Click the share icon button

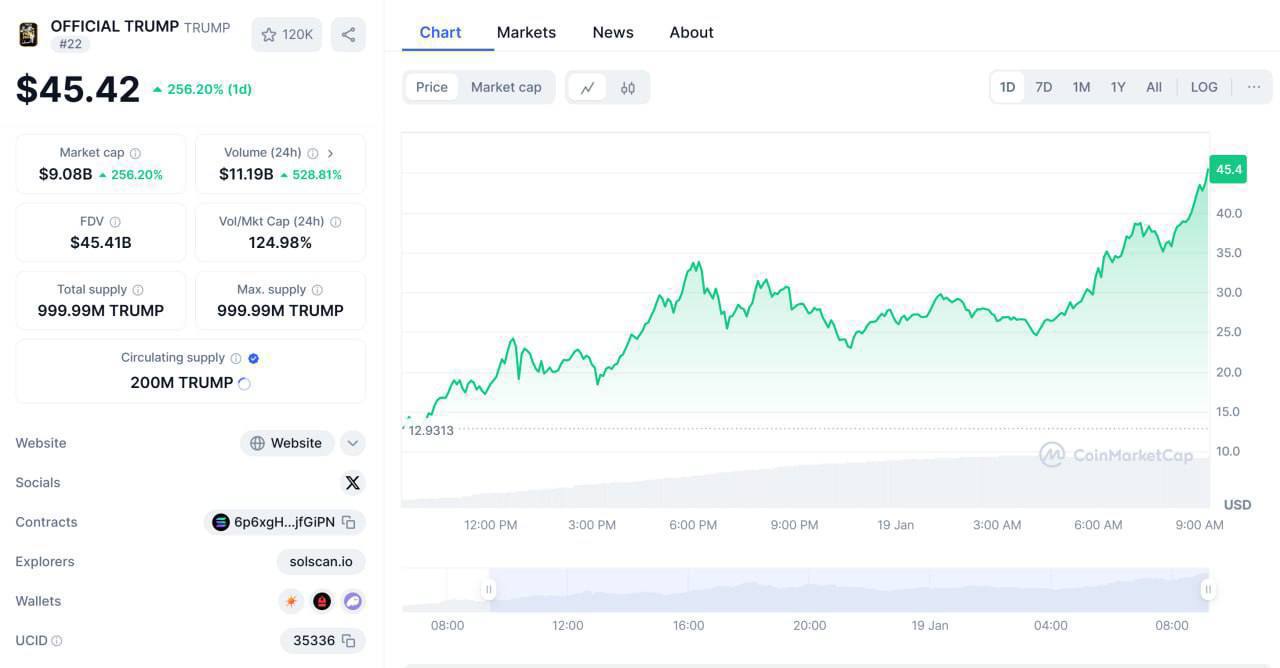tap(348, 35)
